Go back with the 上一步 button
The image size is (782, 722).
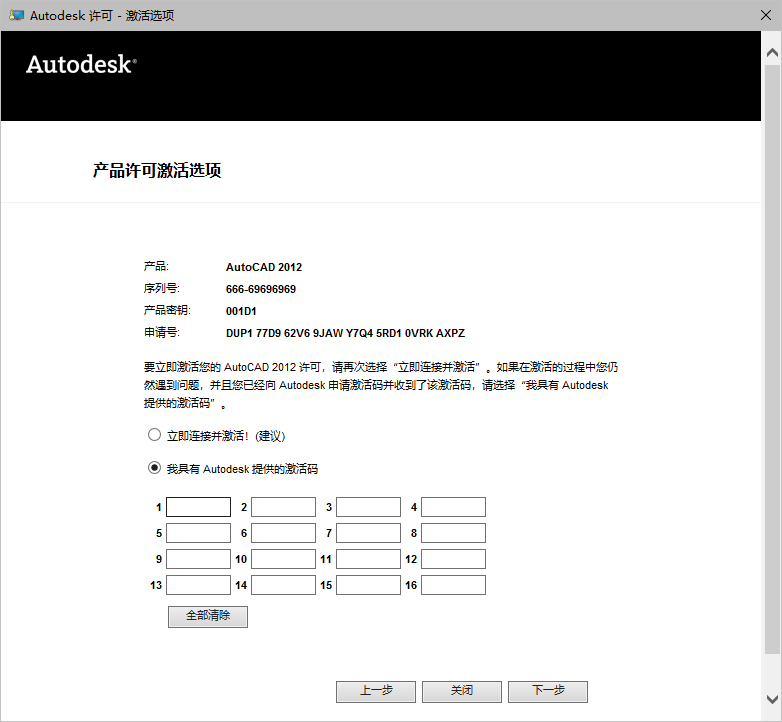point(376,692)
